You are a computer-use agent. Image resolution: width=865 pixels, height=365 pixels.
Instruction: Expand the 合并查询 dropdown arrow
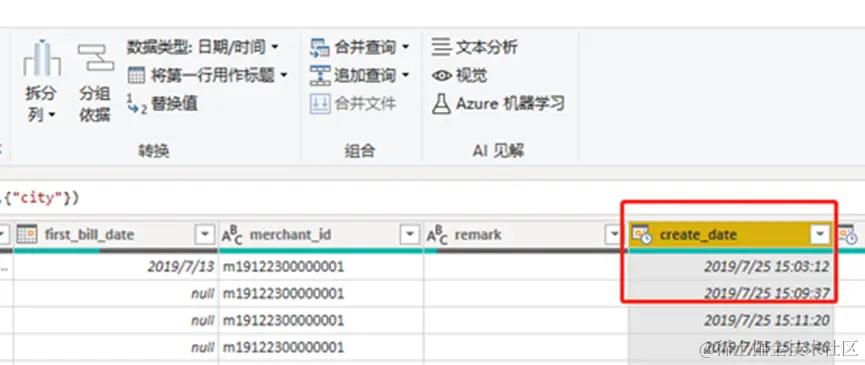click(x=405, y=47)
